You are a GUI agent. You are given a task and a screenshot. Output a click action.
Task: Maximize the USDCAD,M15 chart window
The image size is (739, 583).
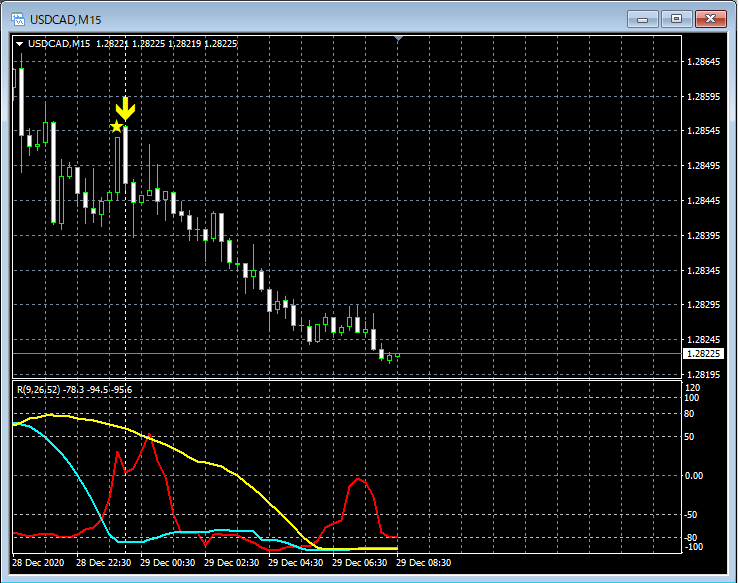677,18
